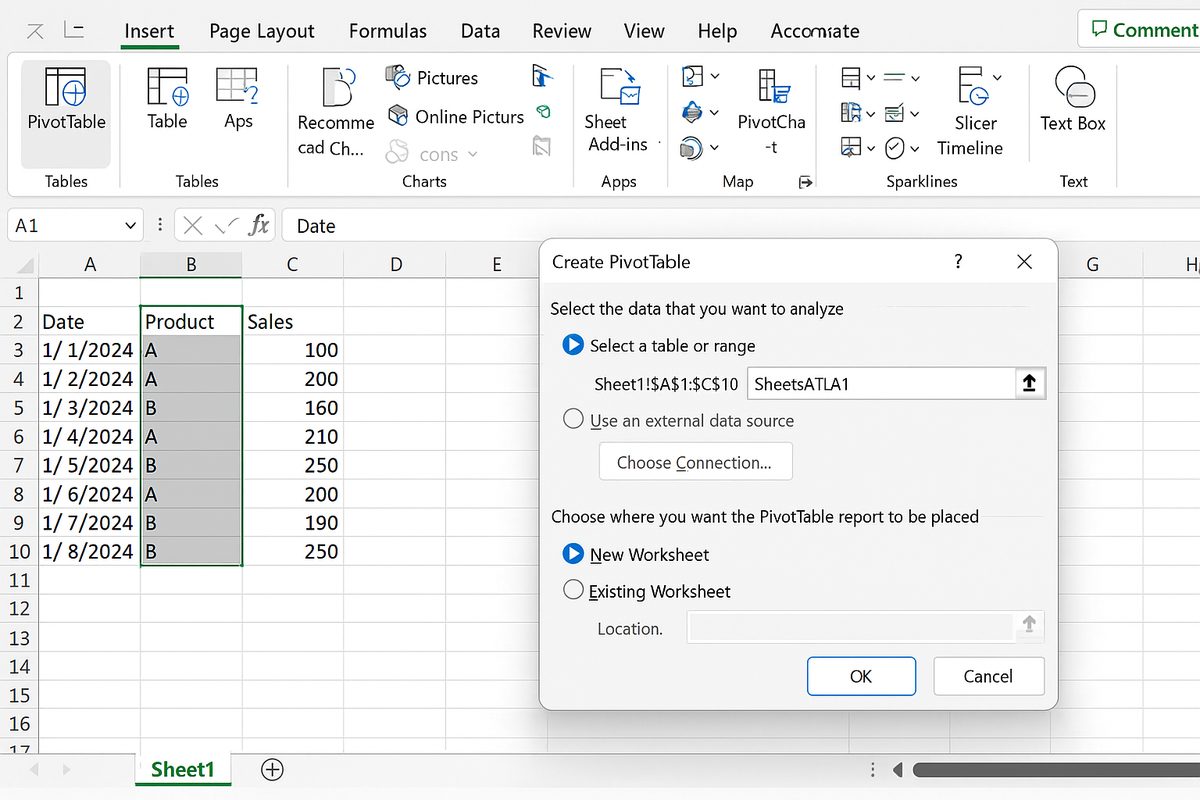Click the cell containing Product
This screenshot has height=800, width=1200.
(x=191, y=322)
